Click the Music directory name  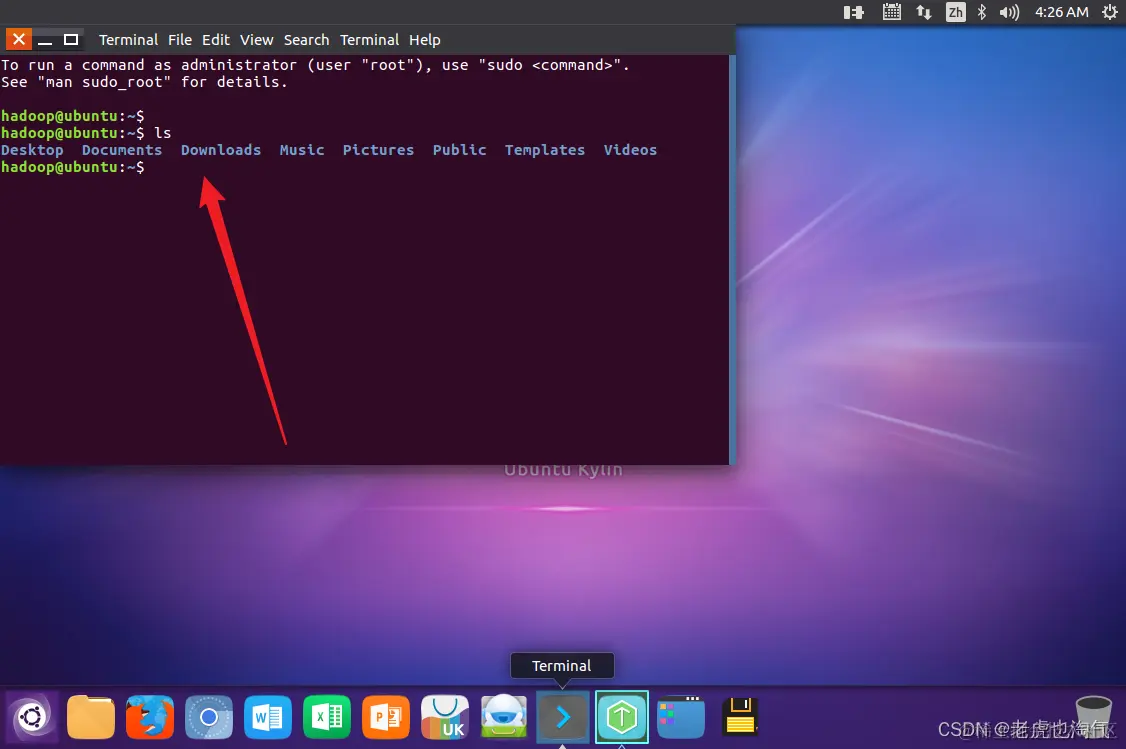point(302,150)
